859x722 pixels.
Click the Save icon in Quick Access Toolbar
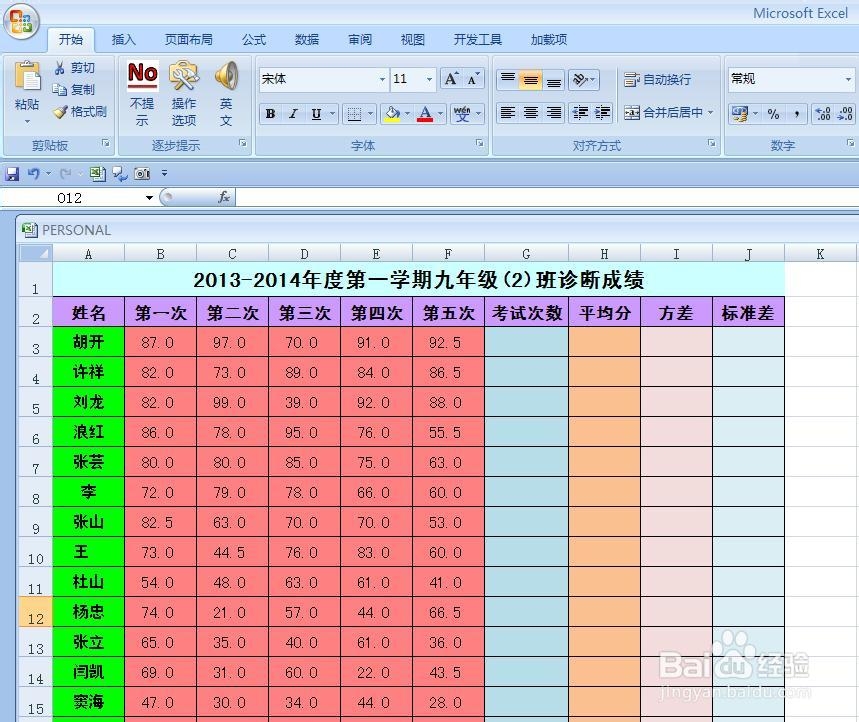11,173
